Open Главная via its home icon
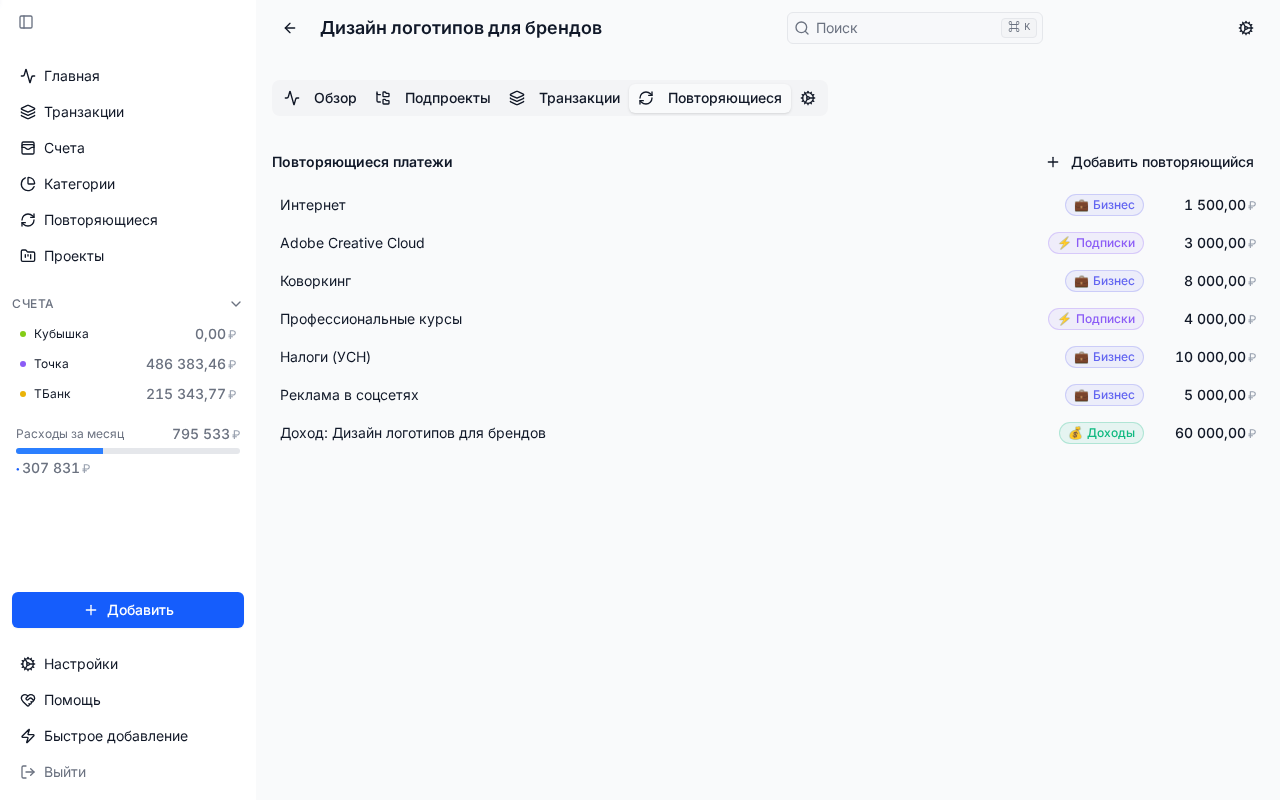 tap(27, 76)
